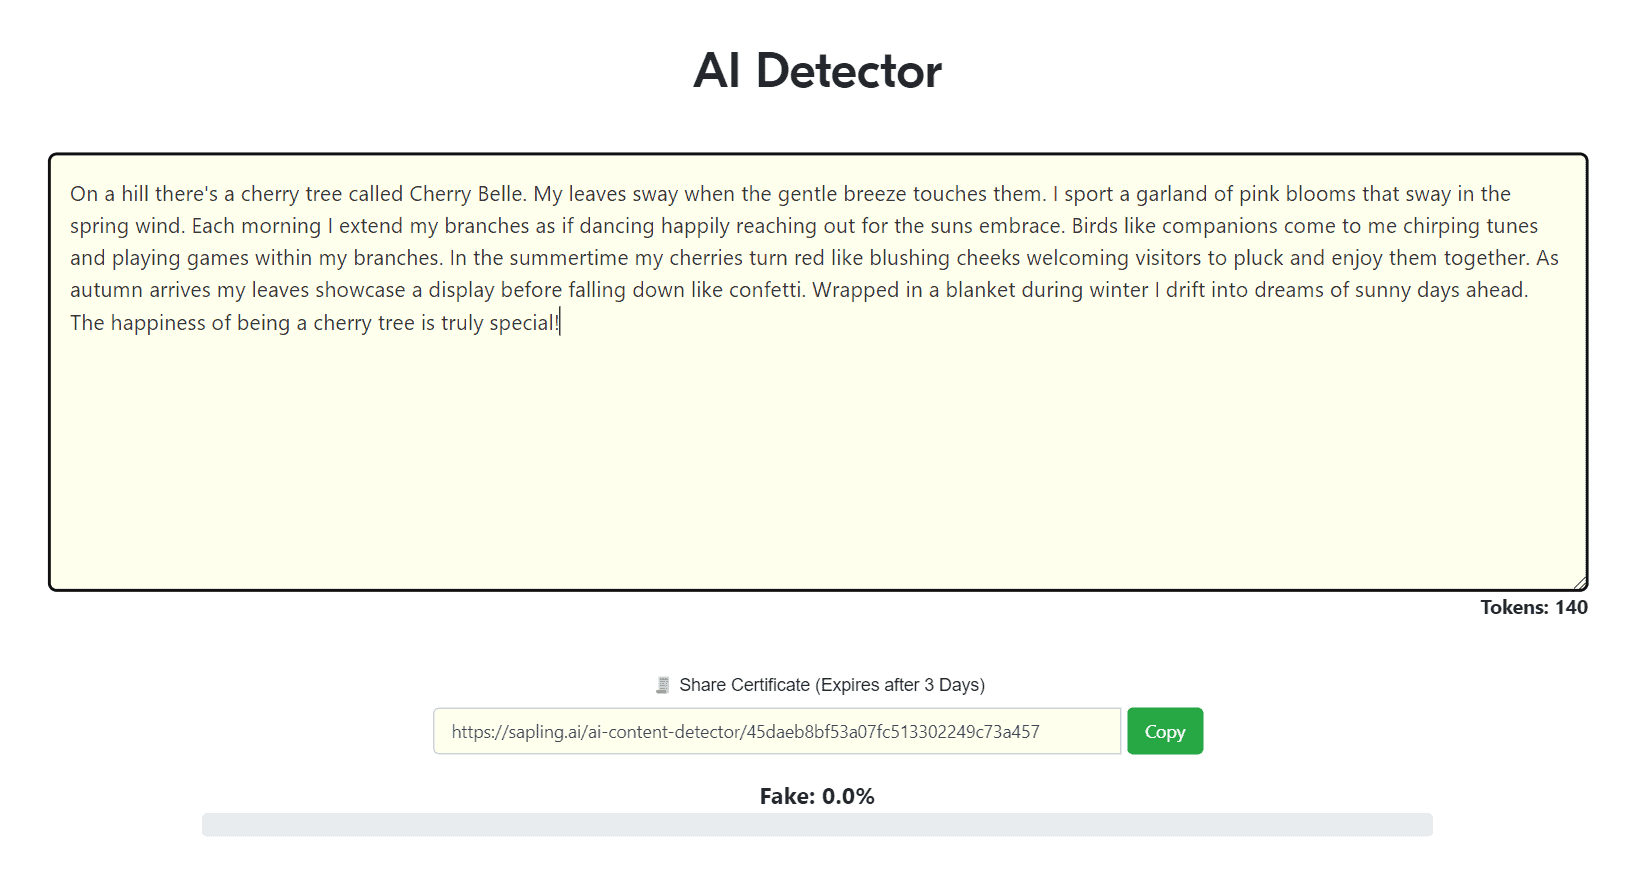Click the text box resize handle

coord(1579,582)
